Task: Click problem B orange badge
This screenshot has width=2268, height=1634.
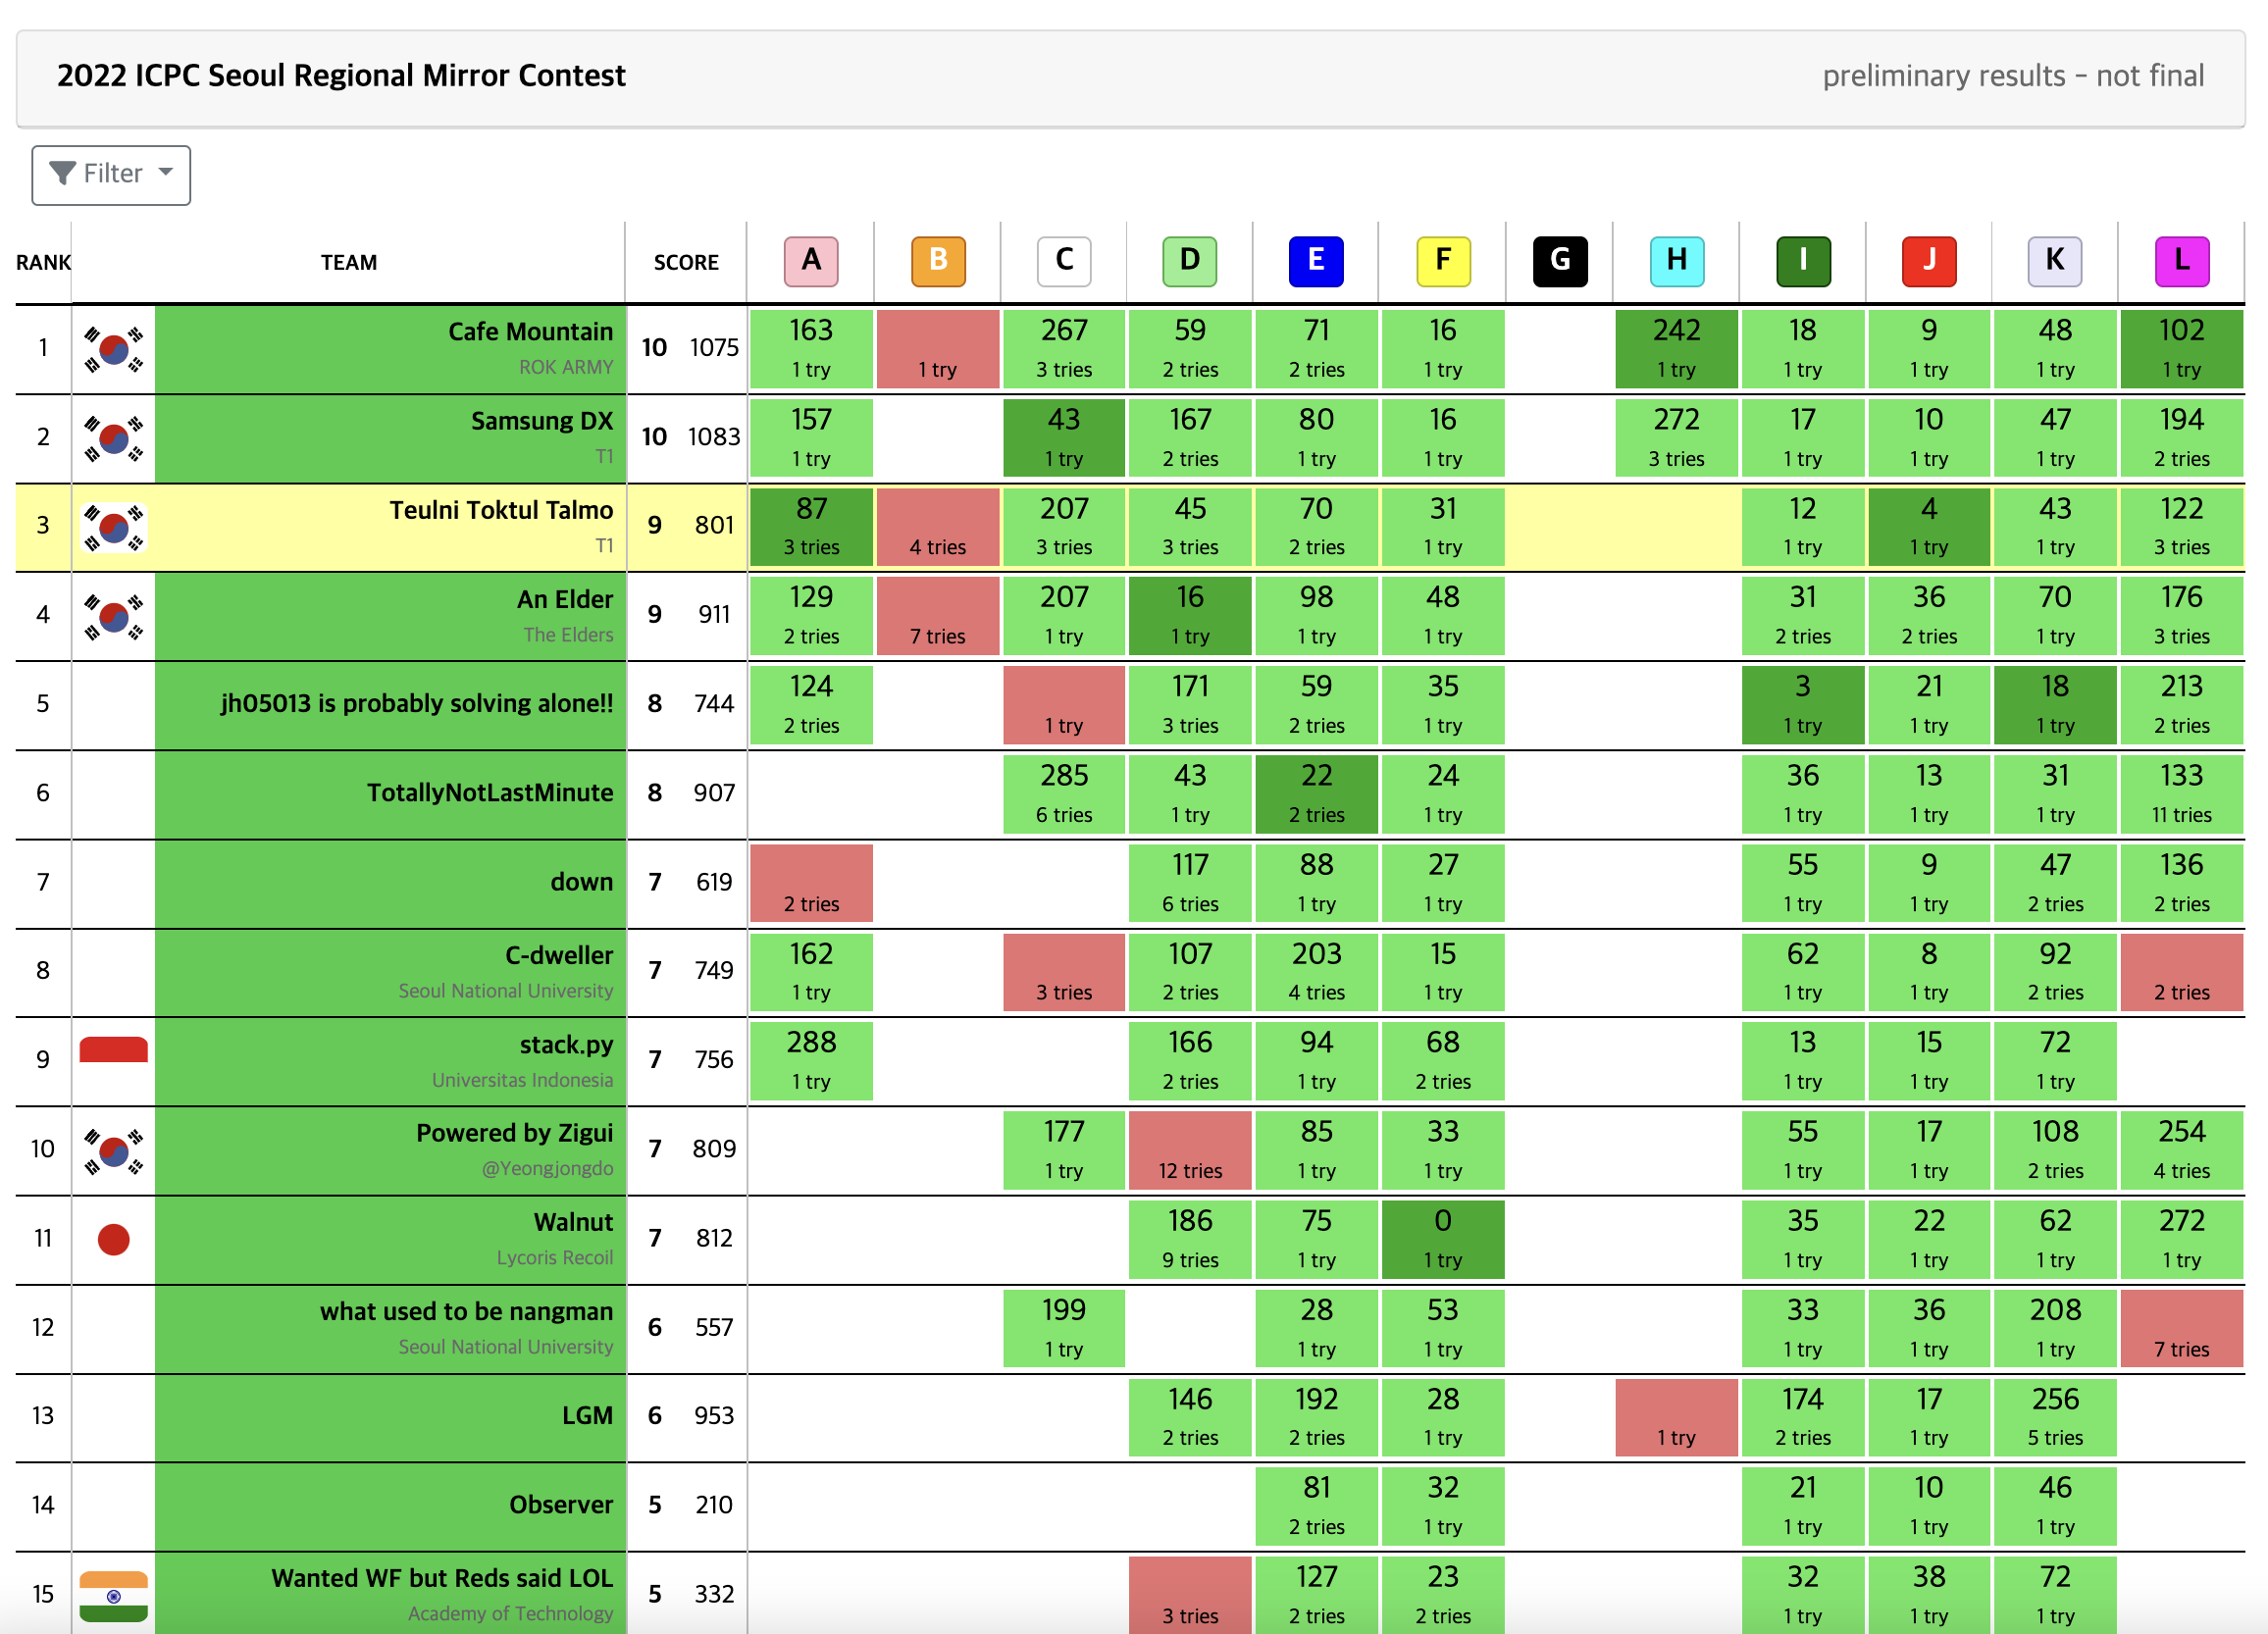Action: 938,261
